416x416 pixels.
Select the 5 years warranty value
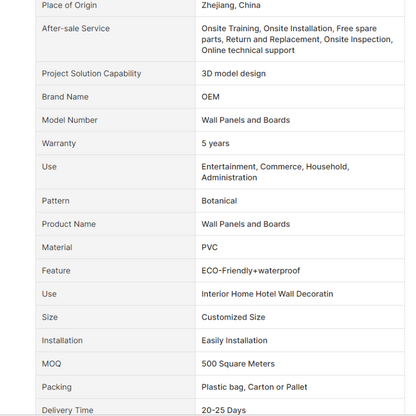pos(215,143)
